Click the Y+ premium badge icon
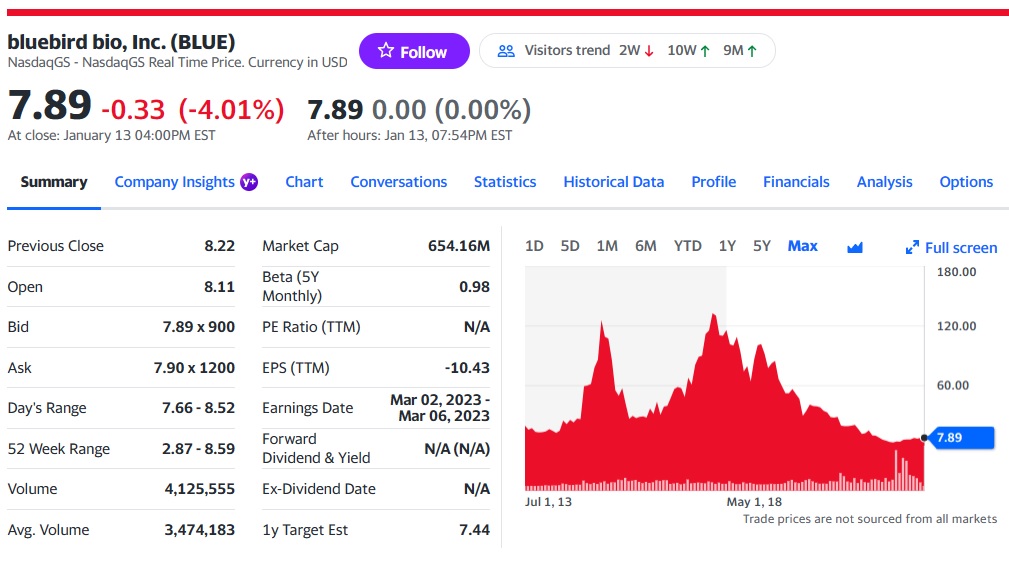1009x562 pixels. [x=249, y=182]
